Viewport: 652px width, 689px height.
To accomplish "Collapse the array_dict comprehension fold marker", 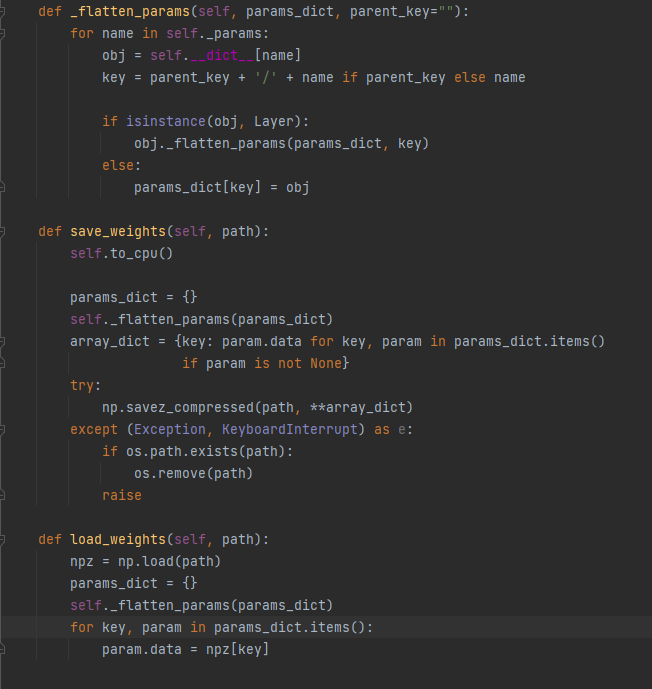I will tap(2, 341).
